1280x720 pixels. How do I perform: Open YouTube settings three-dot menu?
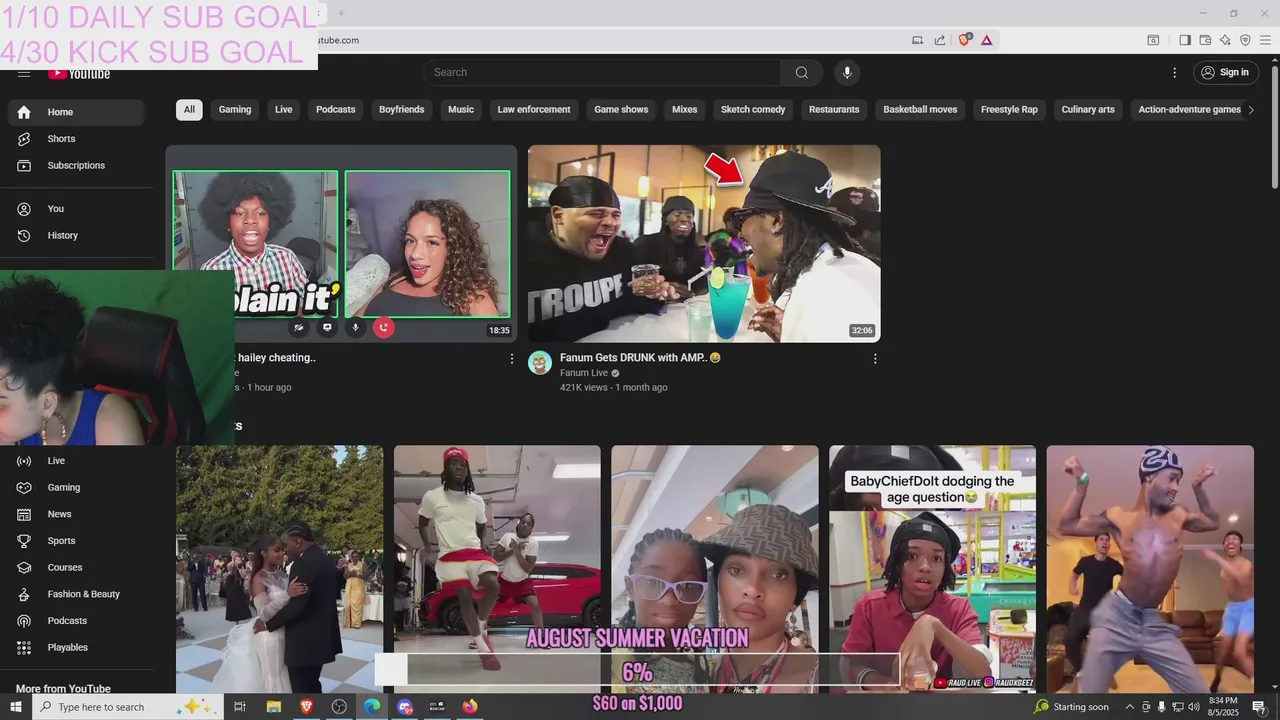point(1174,72)
